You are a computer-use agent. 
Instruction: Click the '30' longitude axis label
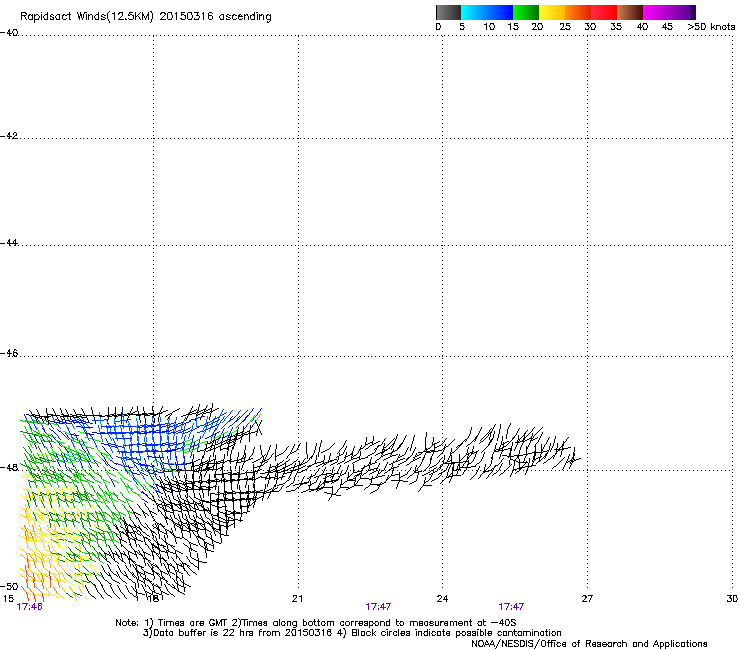[x=732, y=599]
